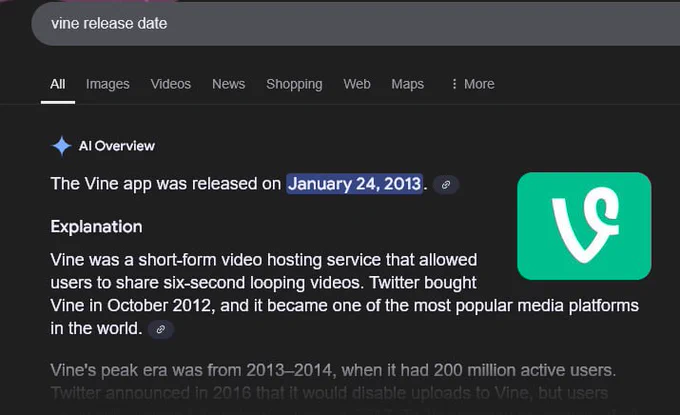680x415 pixels.
Task: Switch to the Images tab
Action: (x=108, y=84)
